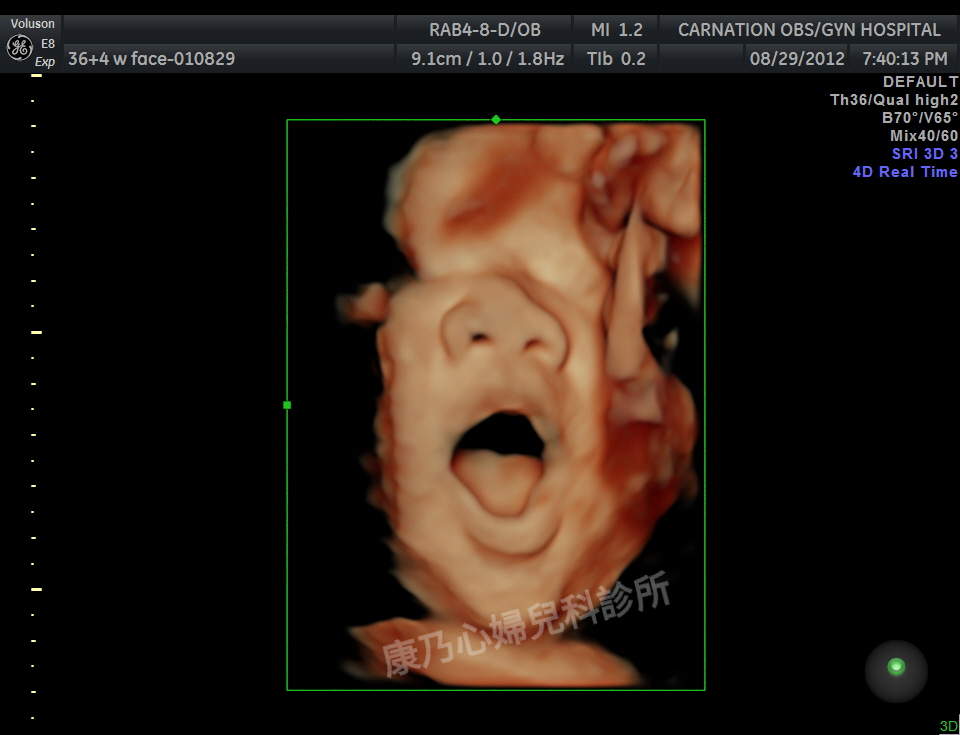Click the green trackball indicator
The height and width of the screenshot is (735, 960).
(x=896, y=666)
